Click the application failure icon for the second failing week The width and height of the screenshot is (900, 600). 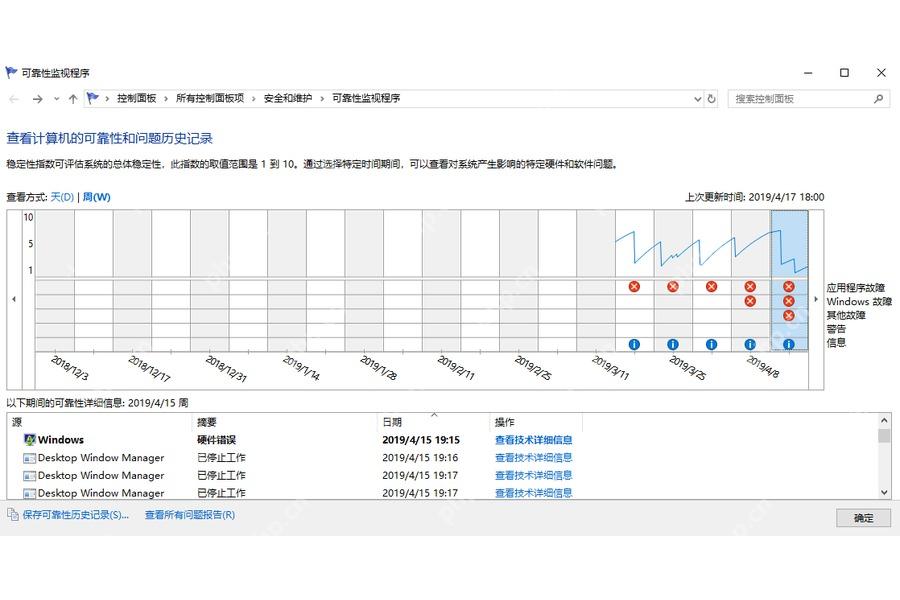point(673,287)
